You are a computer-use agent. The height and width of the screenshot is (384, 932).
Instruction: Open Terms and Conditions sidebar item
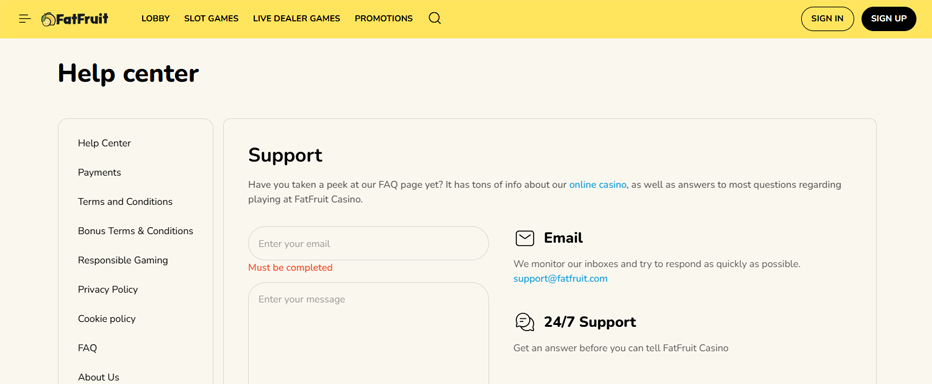125,202
